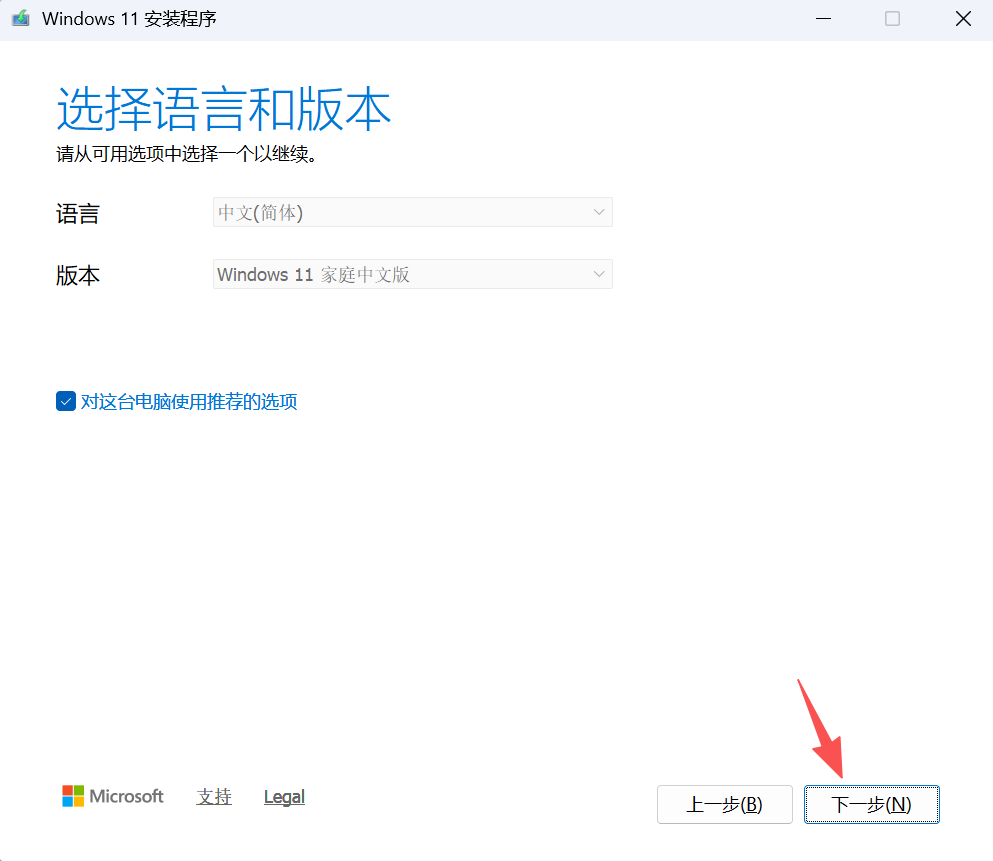Click the 选择语言和版本 heading
This screenshot has width=993, height=861.
coord(224,110)
